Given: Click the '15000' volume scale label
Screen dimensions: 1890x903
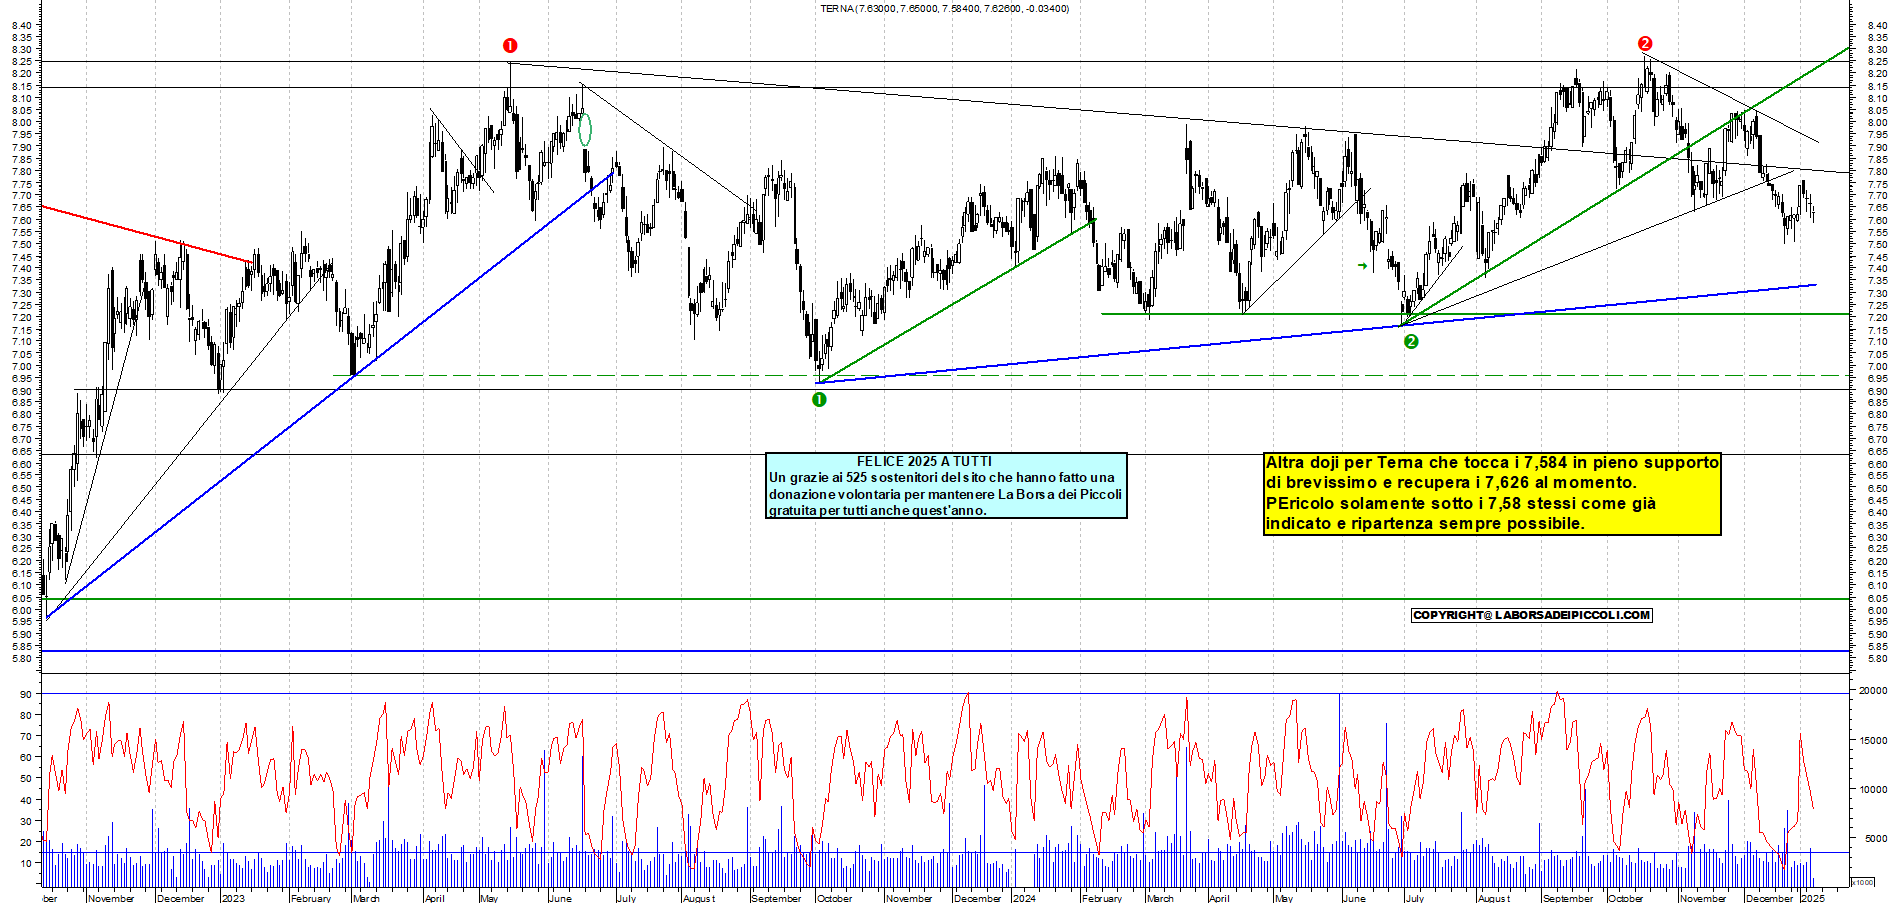Looking at the screenshot, I should click(x=1872, y=741).
